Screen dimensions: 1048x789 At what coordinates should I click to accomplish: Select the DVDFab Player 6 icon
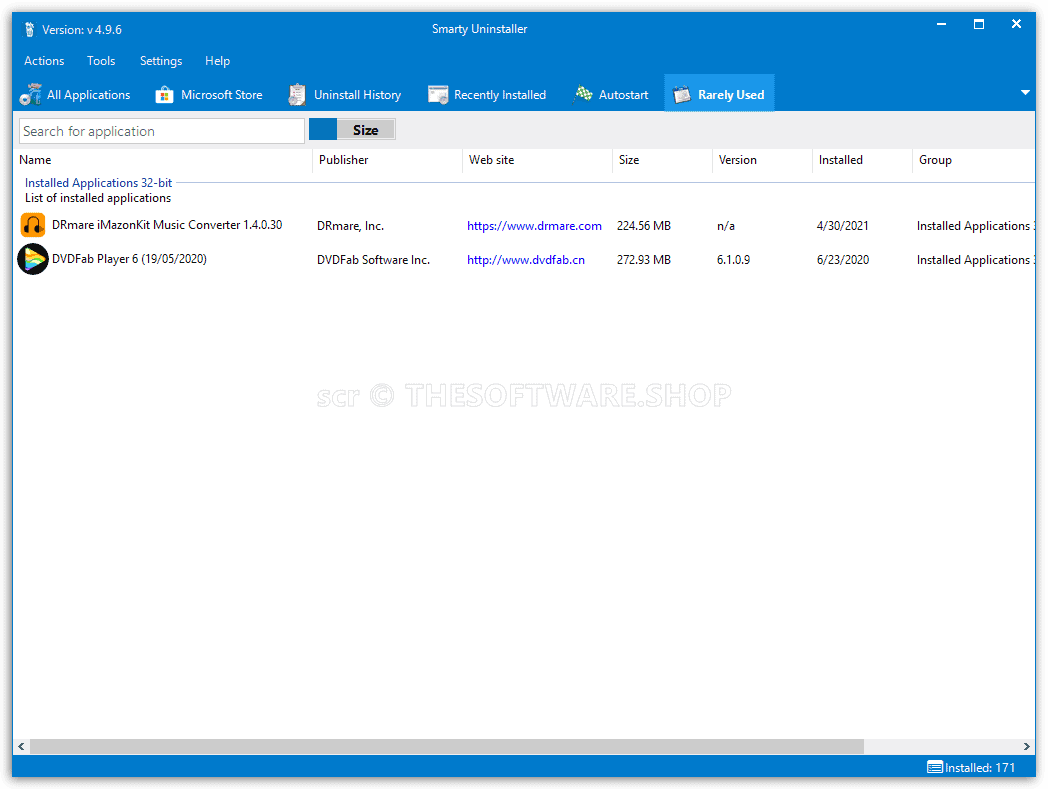click(x=33, y=259)
